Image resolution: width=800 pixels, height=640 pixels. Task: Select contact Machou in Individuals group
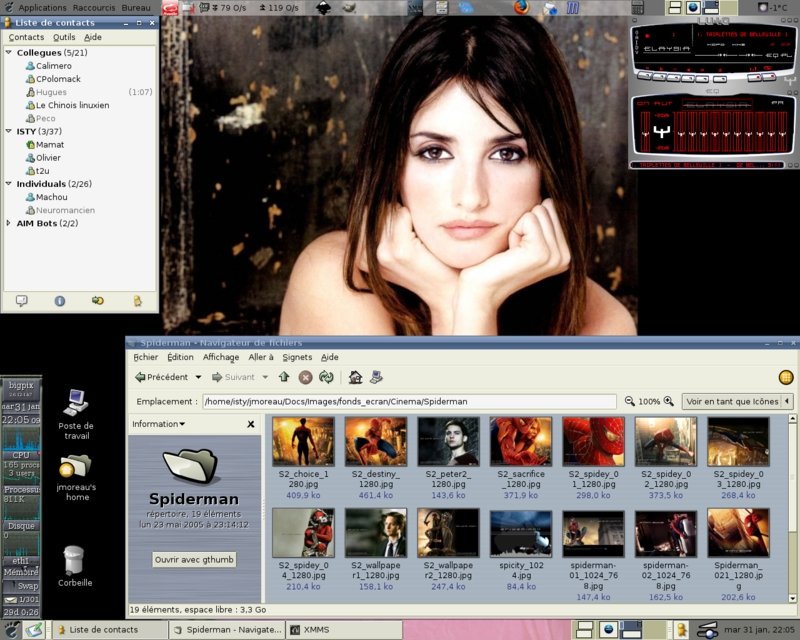click(x=52, y=197)
